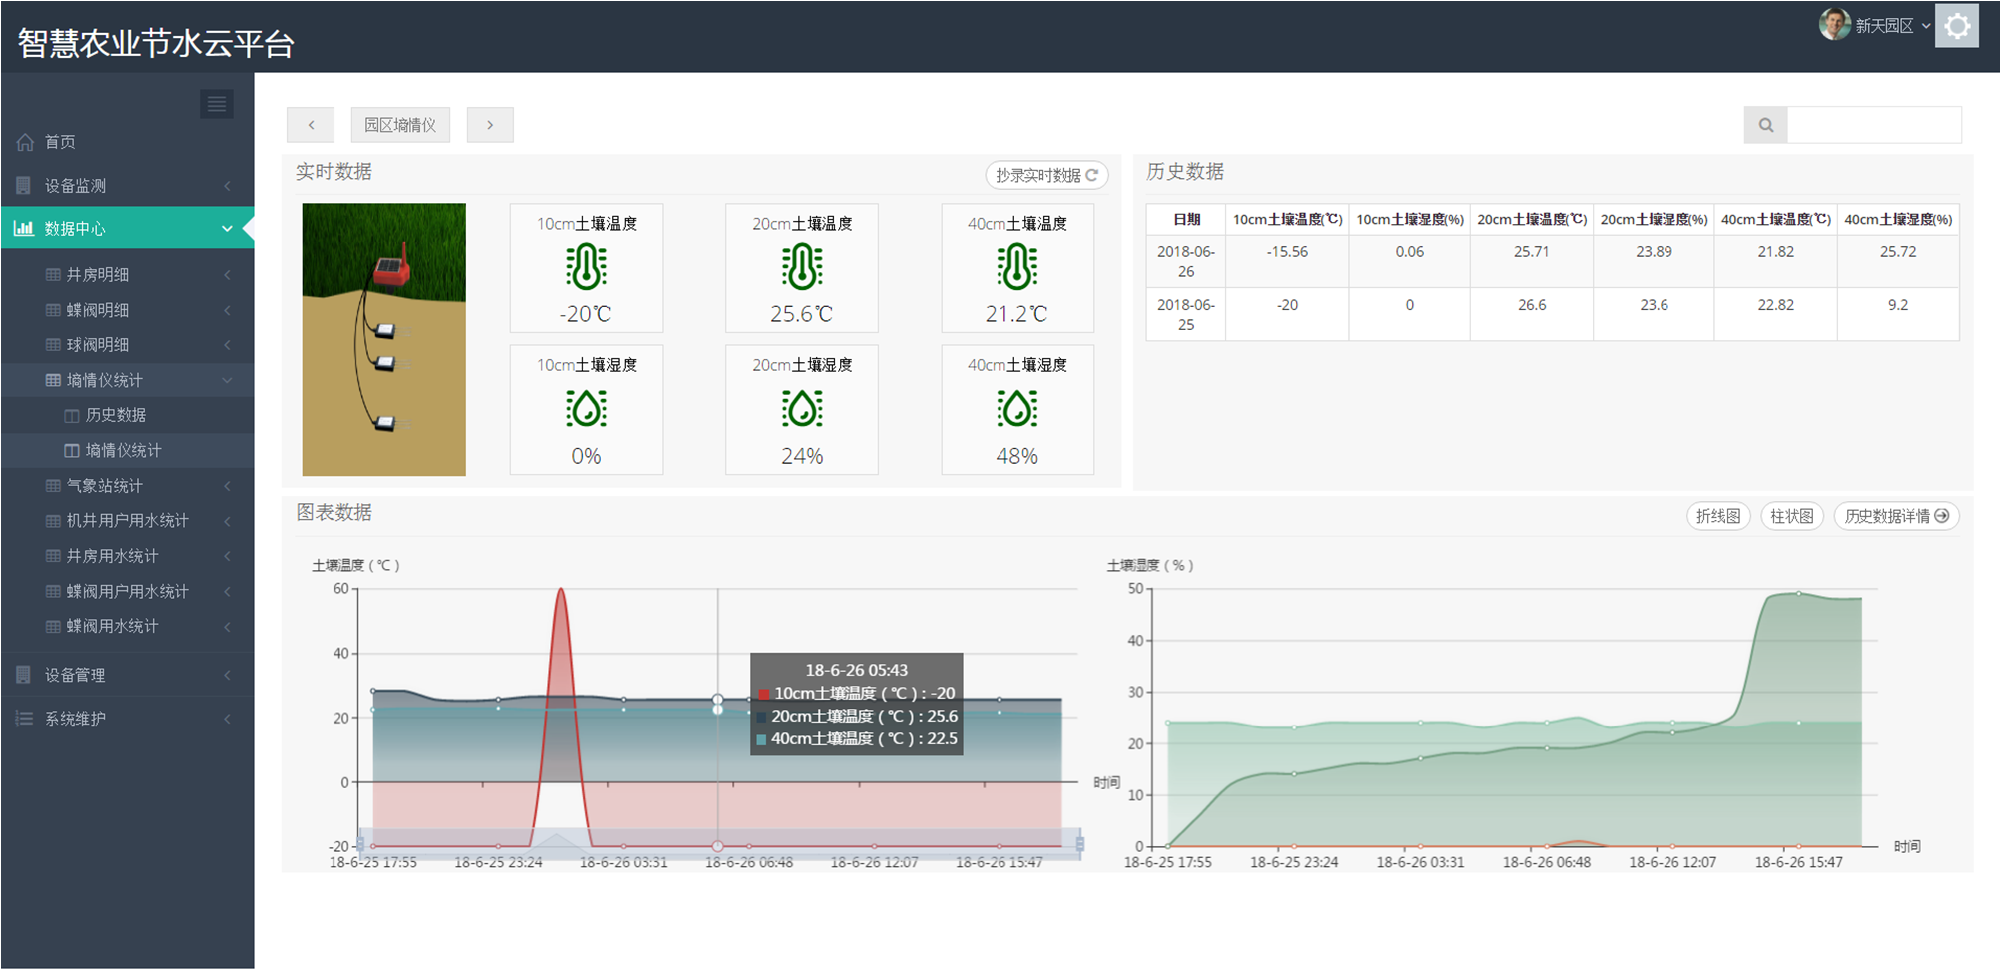Viewport: 2001px width, 972px height.
Task: Open 历史数据详情 details link
Action: pyautogui.click(x=1896, y=516)
